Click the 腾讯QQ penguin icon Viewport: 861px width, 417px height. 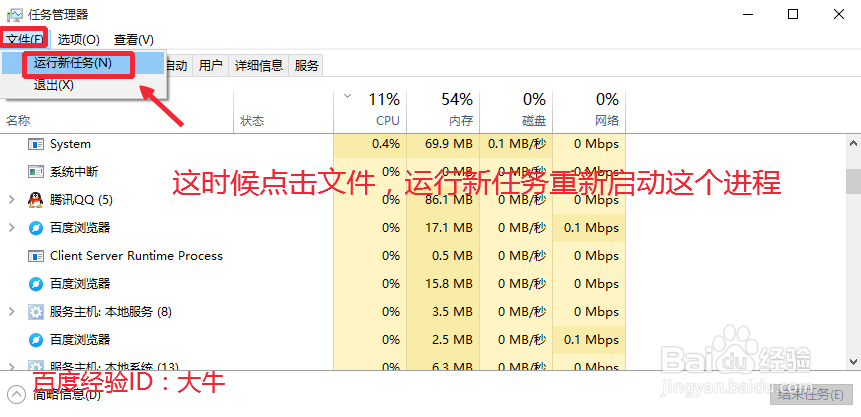[x=36, y=200]
